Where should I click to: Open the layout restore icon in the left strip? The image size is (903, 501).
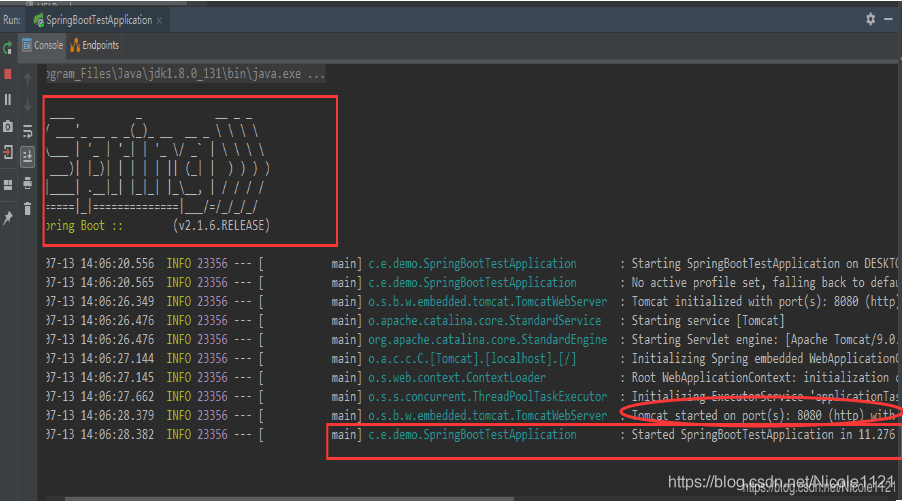pyautogui.click(x=7, y=185)
